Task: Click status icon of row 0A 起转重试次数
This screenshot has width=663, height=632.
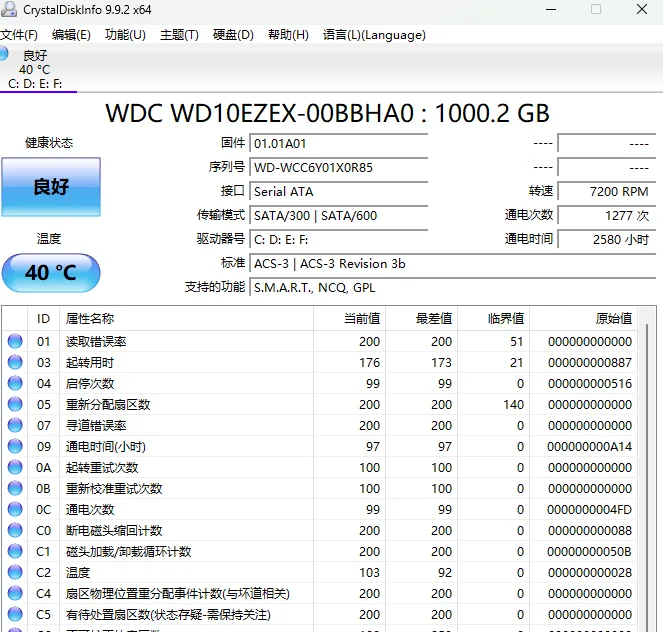Action: pos(15,467)
